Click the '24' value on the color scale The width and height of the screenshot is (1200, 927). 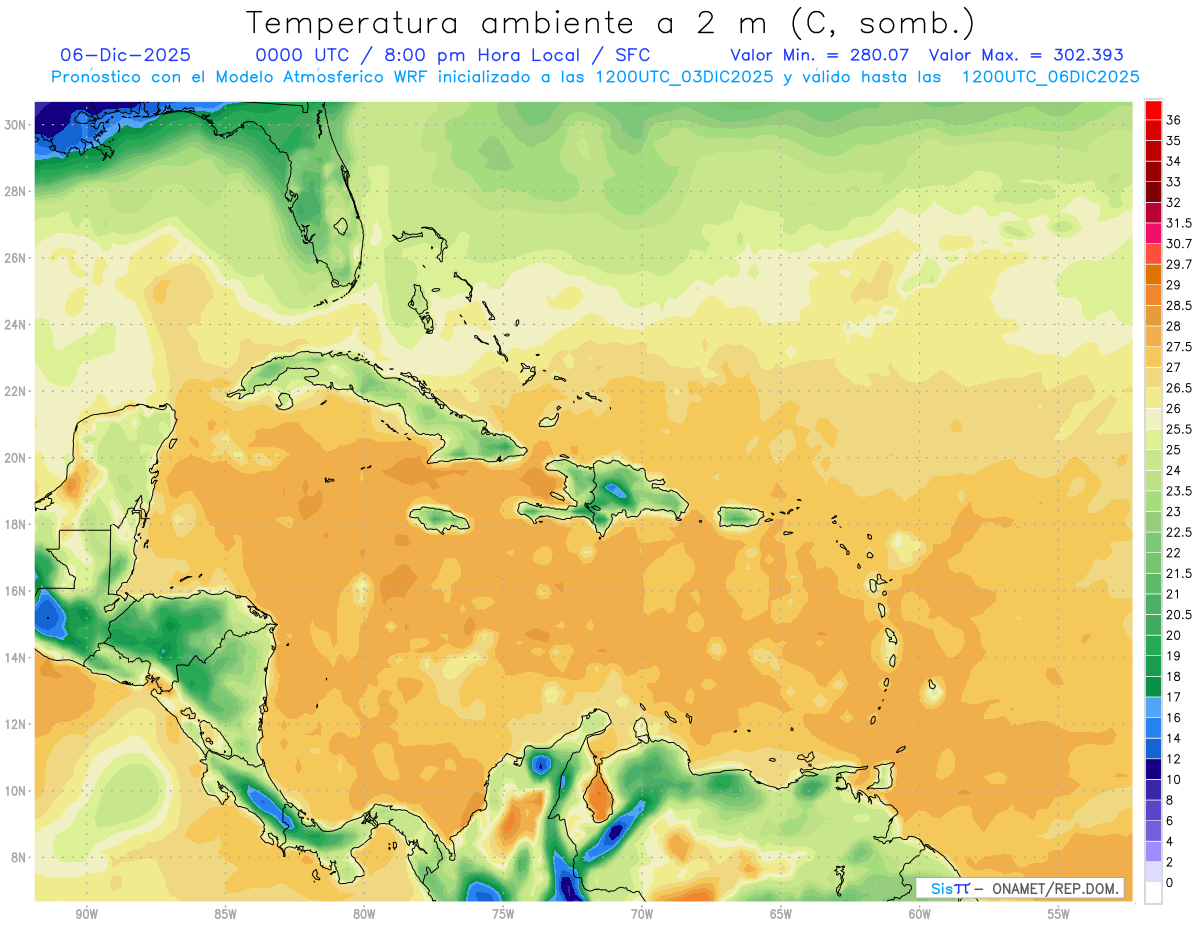tap(1174, 471)
